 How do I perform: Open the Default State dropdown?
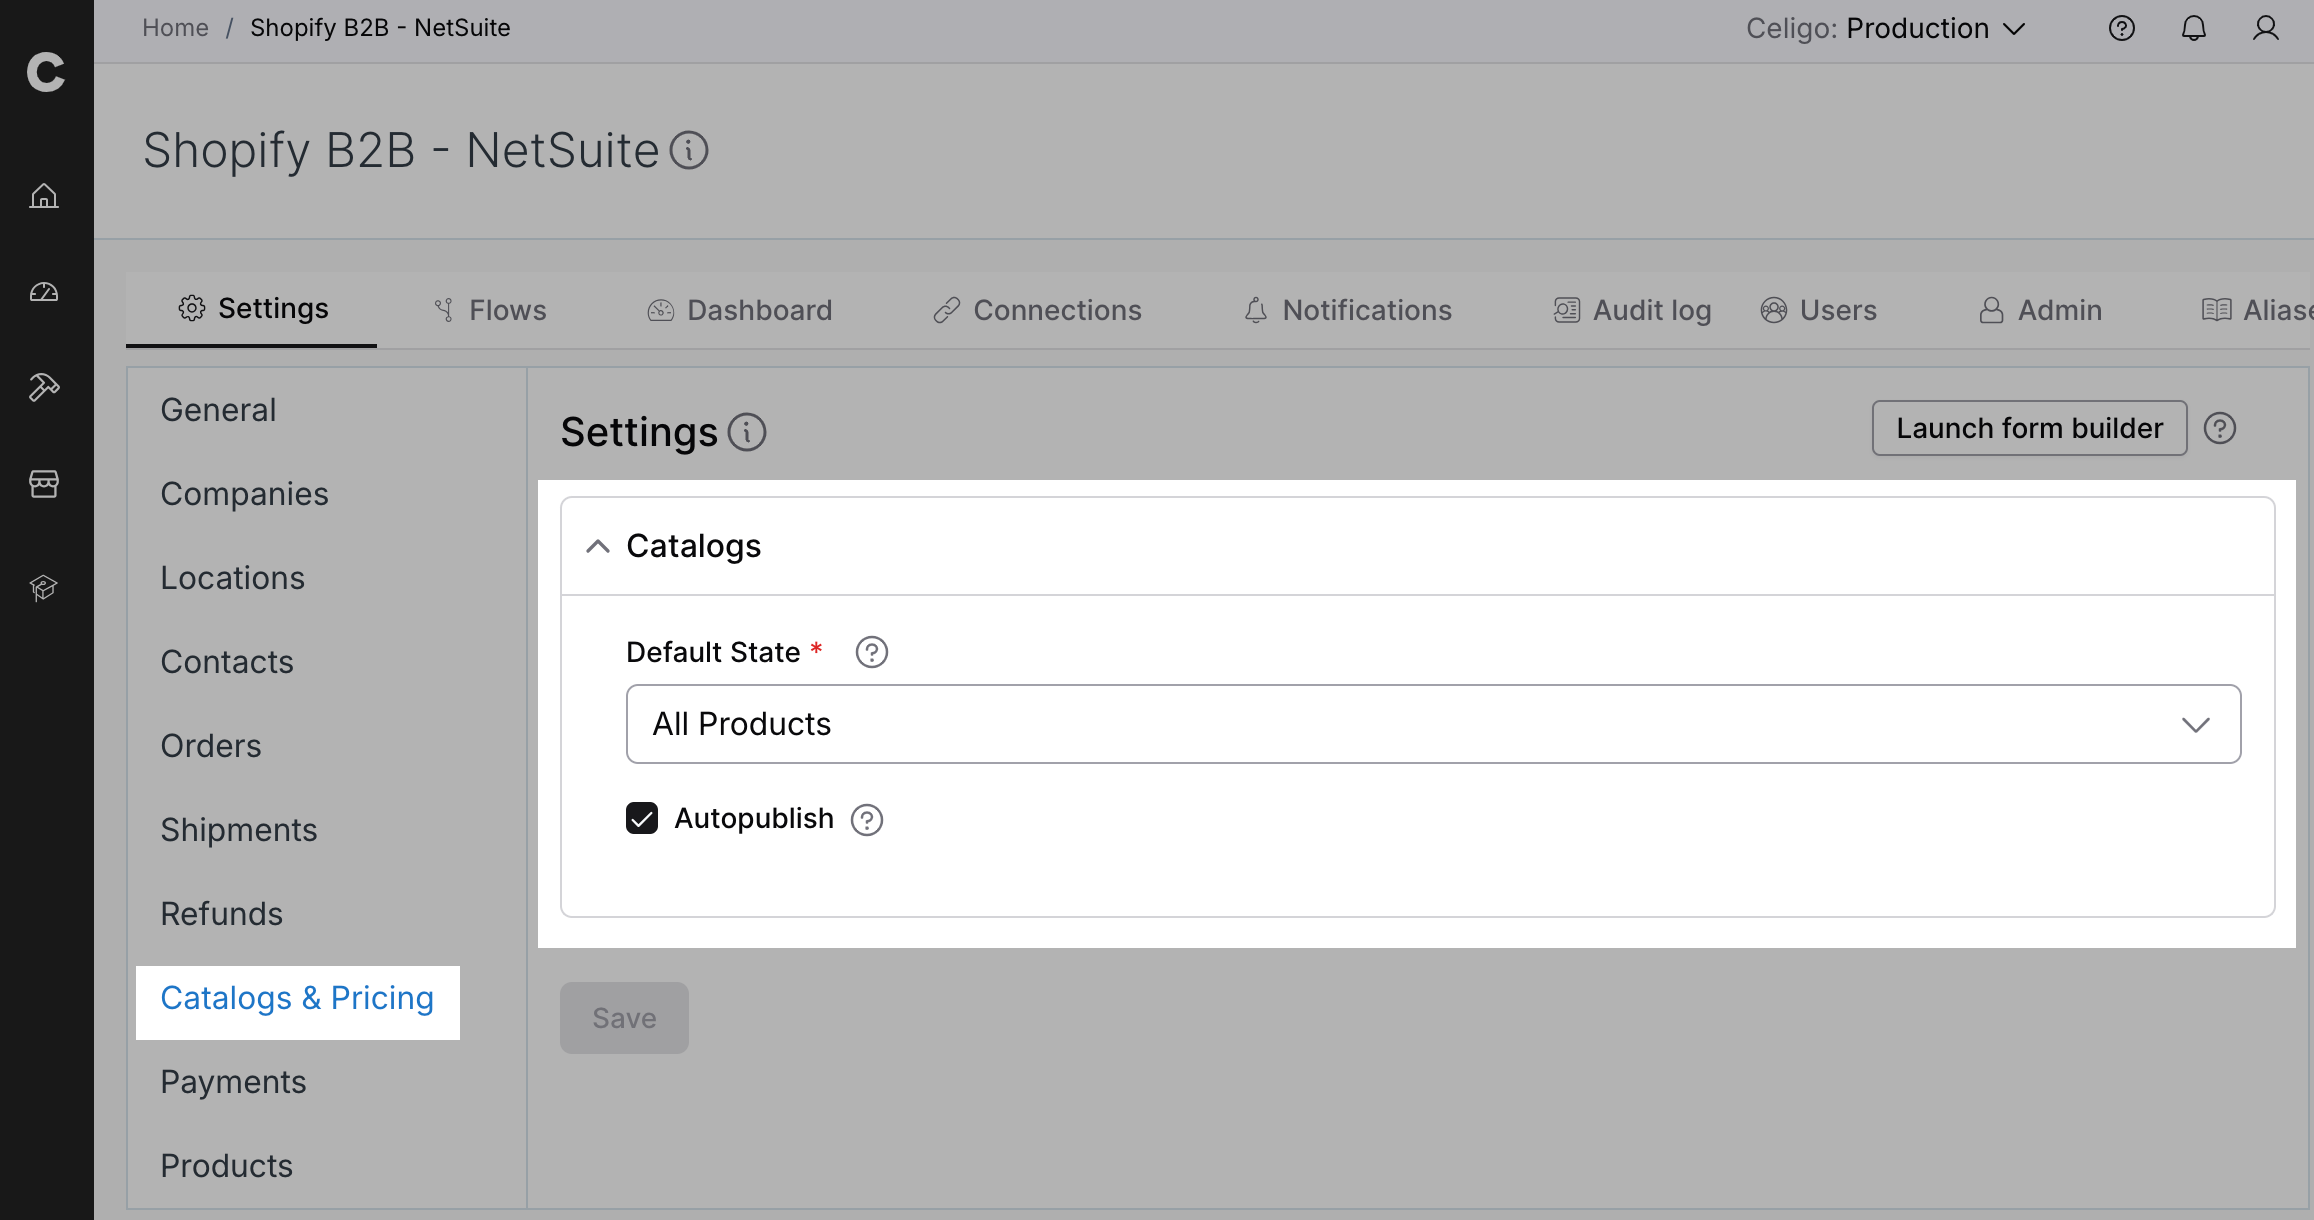click(x=1433, y=724)
